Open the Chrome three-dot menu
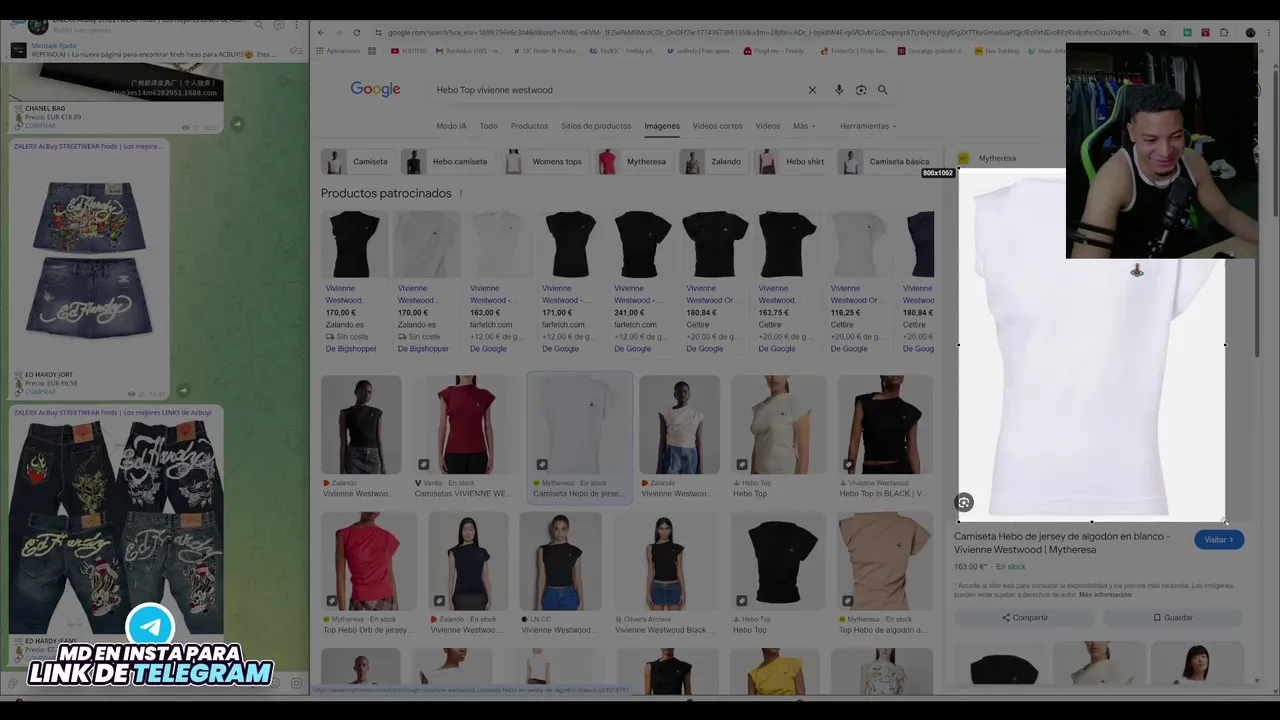The width and height of the screenshot is (1280, 720). tap(1269, 32)
